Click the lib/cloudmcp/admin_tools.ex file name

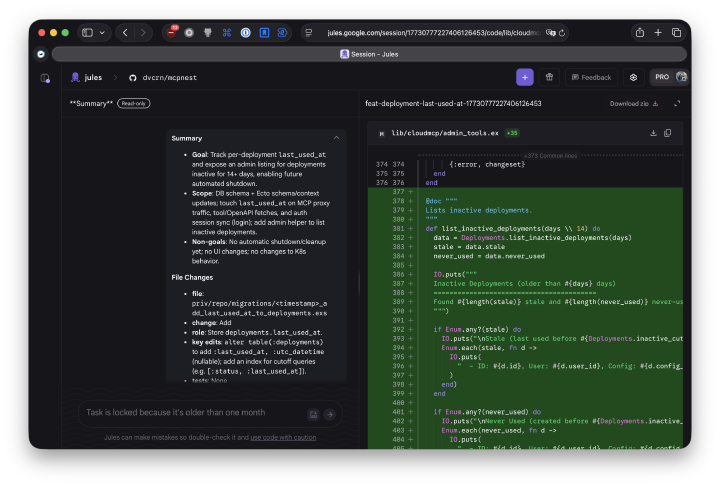click(x=444, y=133)
